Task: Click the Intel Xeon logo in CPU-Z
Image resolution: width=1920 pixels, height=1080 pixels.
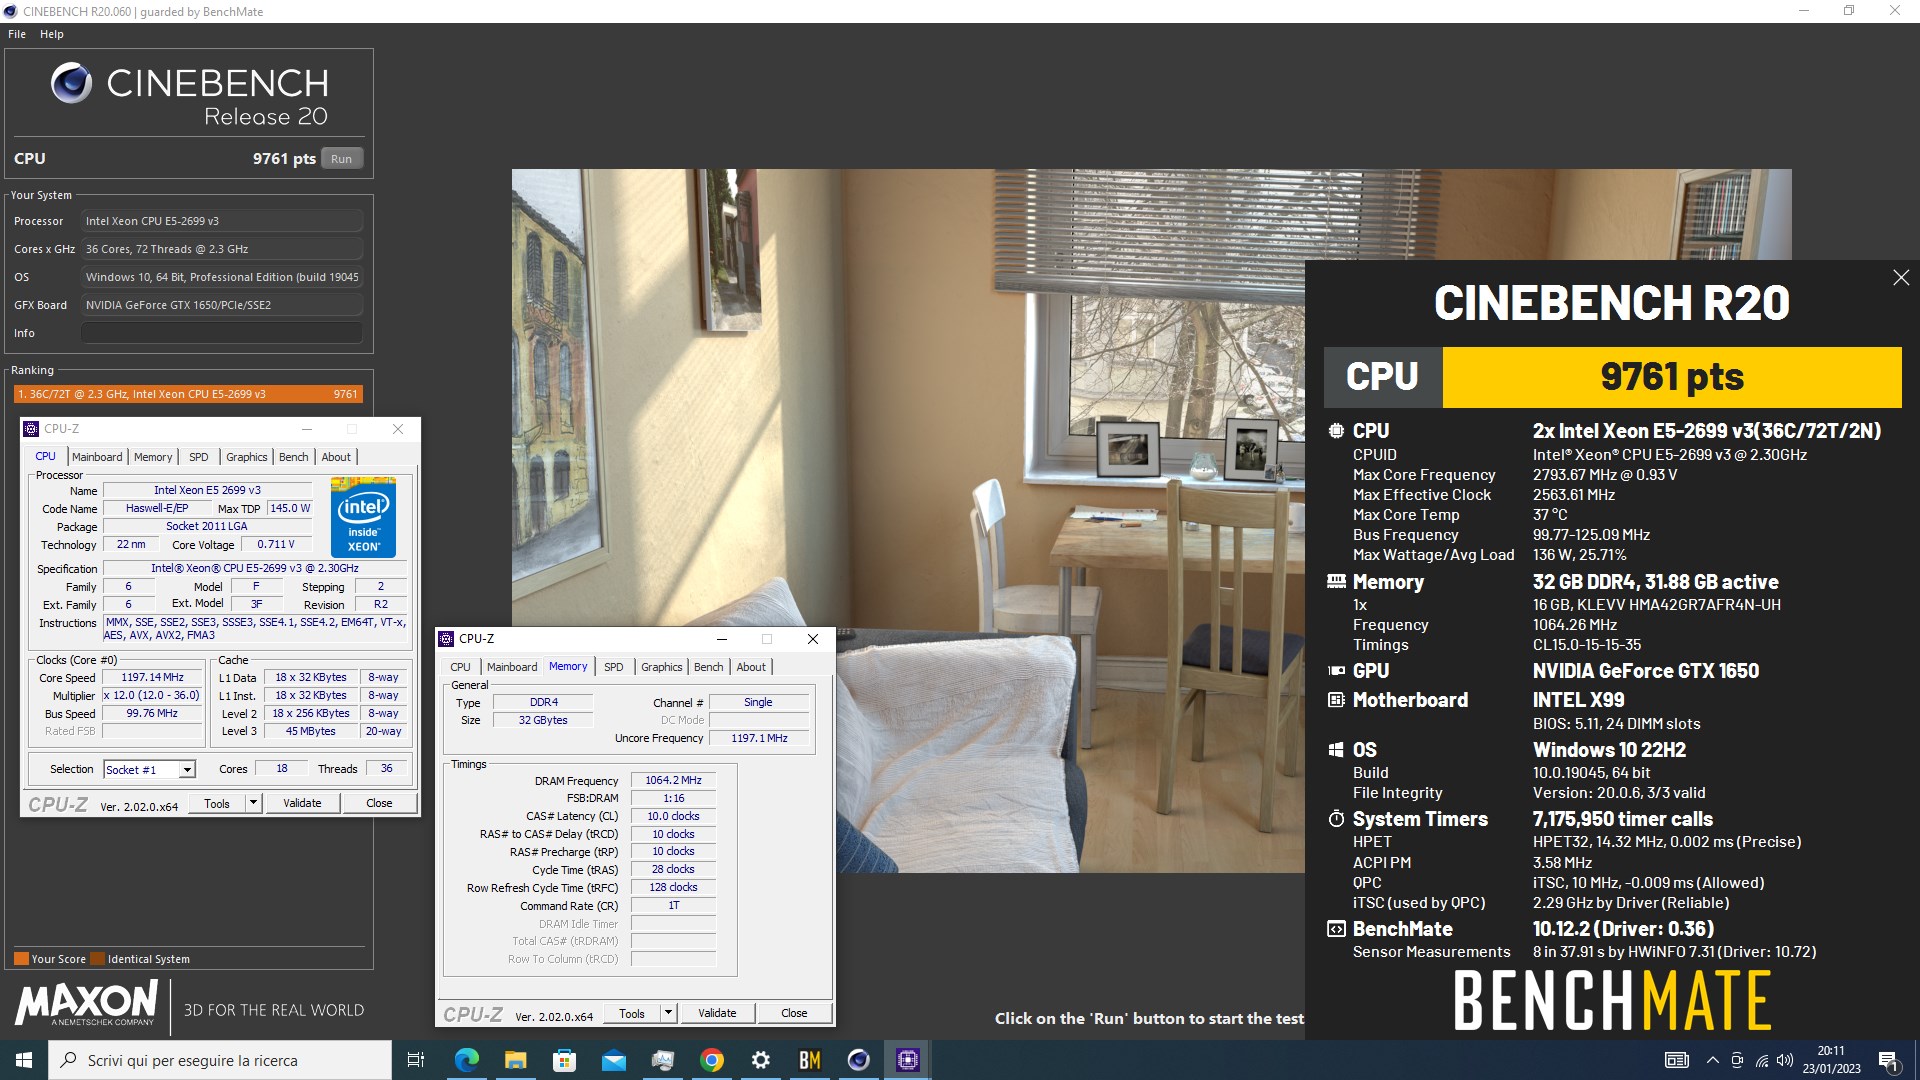Action: (363, 517)
